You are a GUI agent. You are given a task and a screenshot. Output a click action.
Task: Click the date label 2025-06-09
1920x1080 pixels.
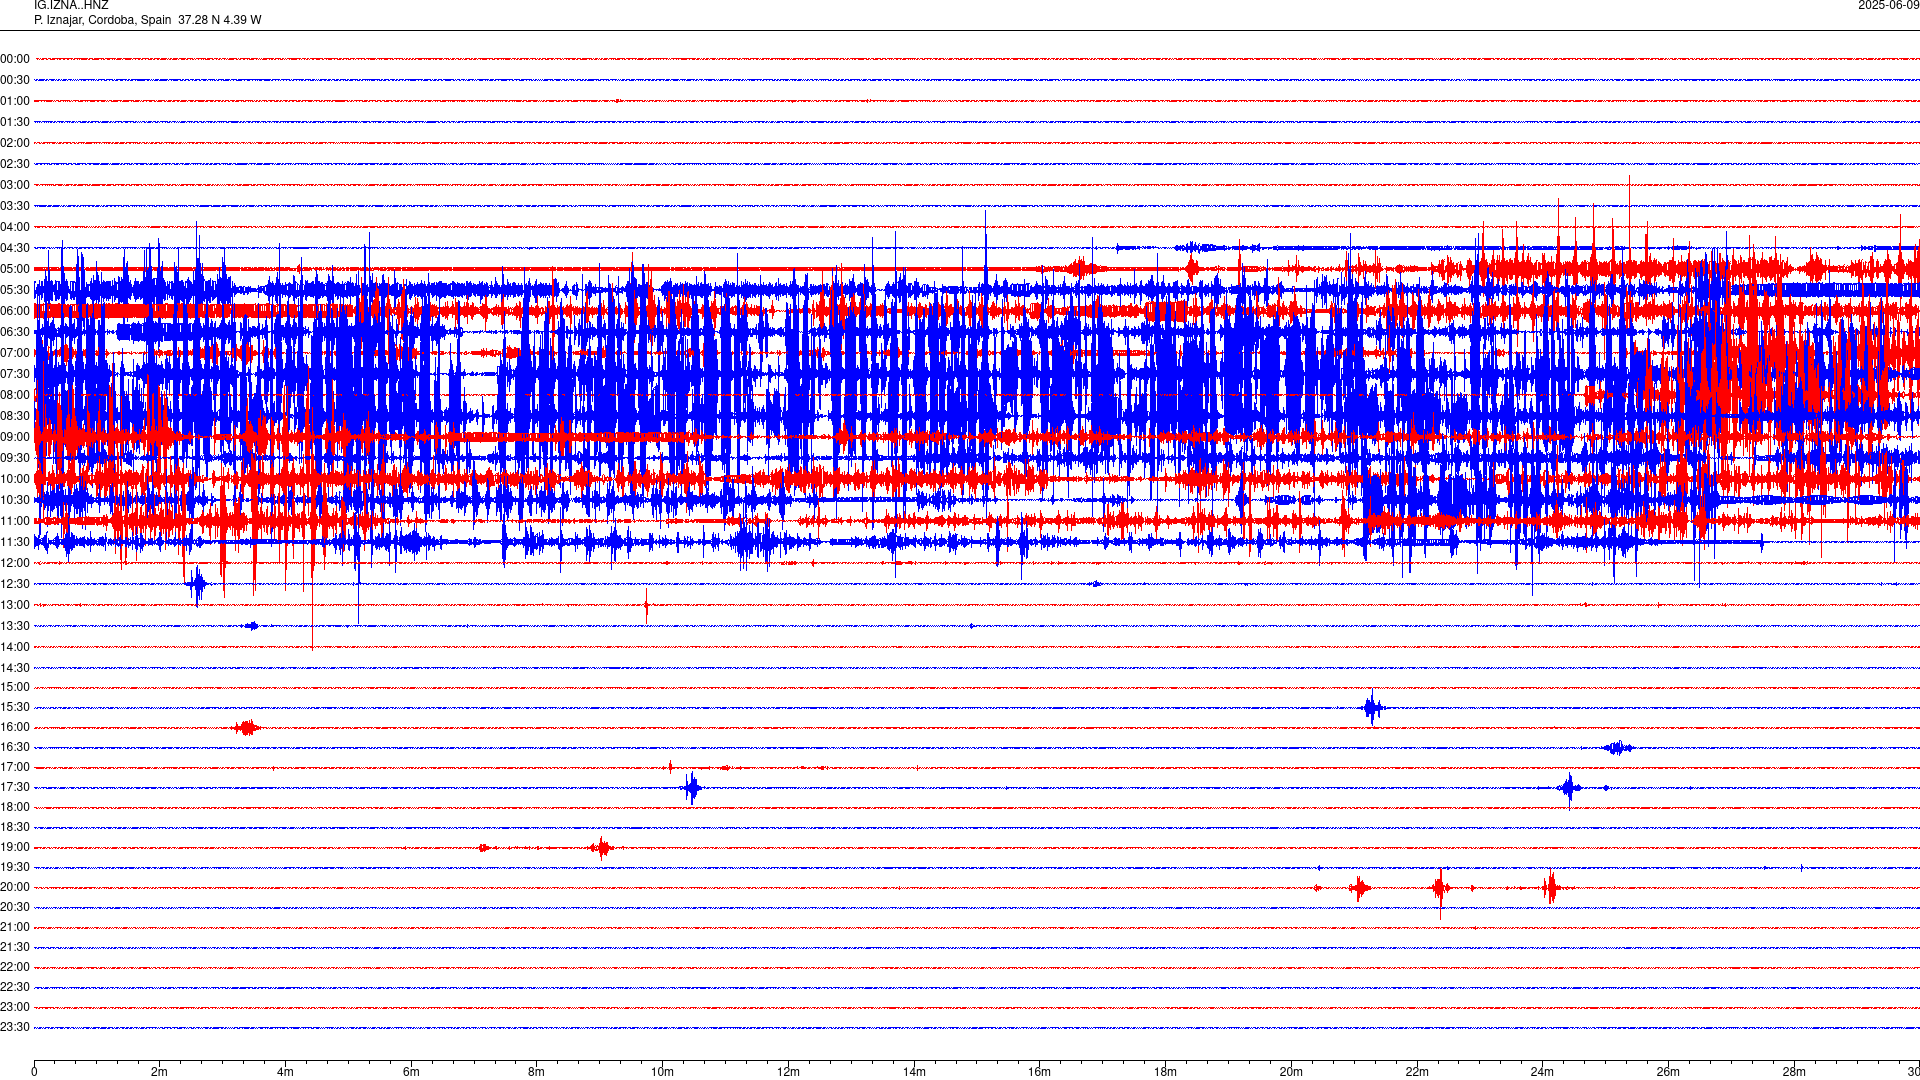pos(1888,6)
